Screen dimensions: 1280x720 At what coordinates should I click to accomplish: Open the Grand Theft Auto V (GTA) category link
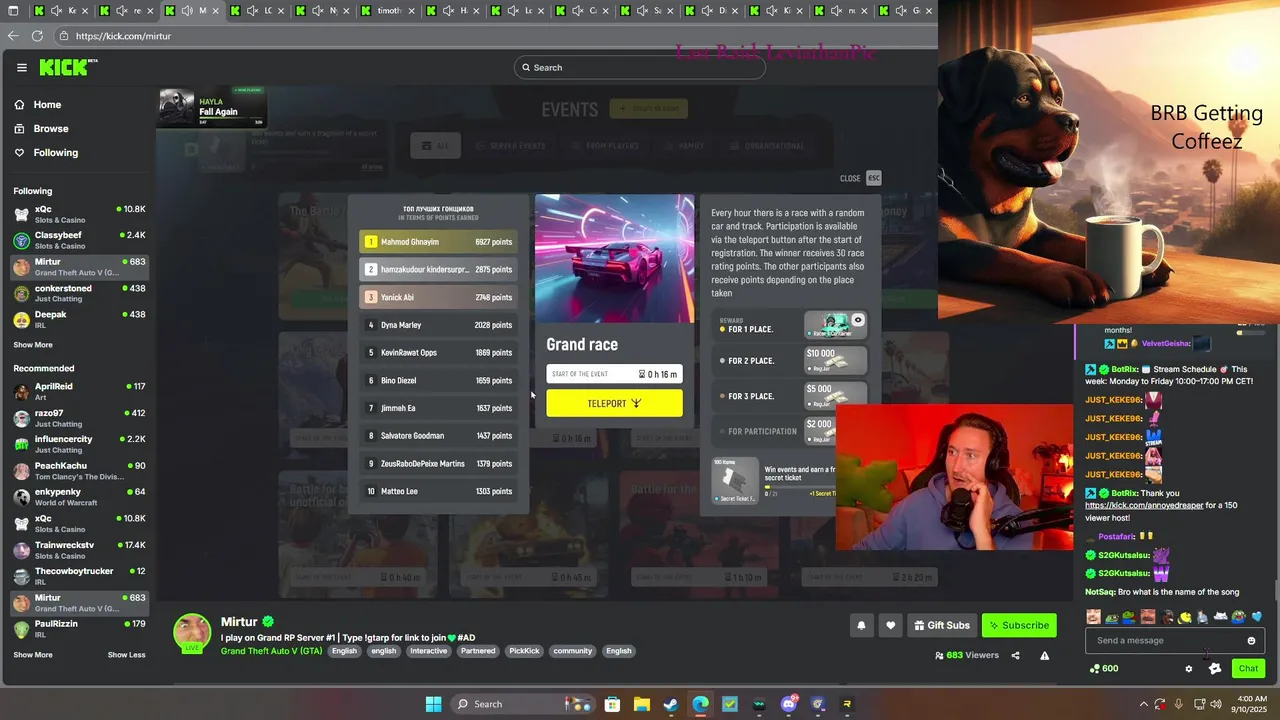tap(271, 651)
